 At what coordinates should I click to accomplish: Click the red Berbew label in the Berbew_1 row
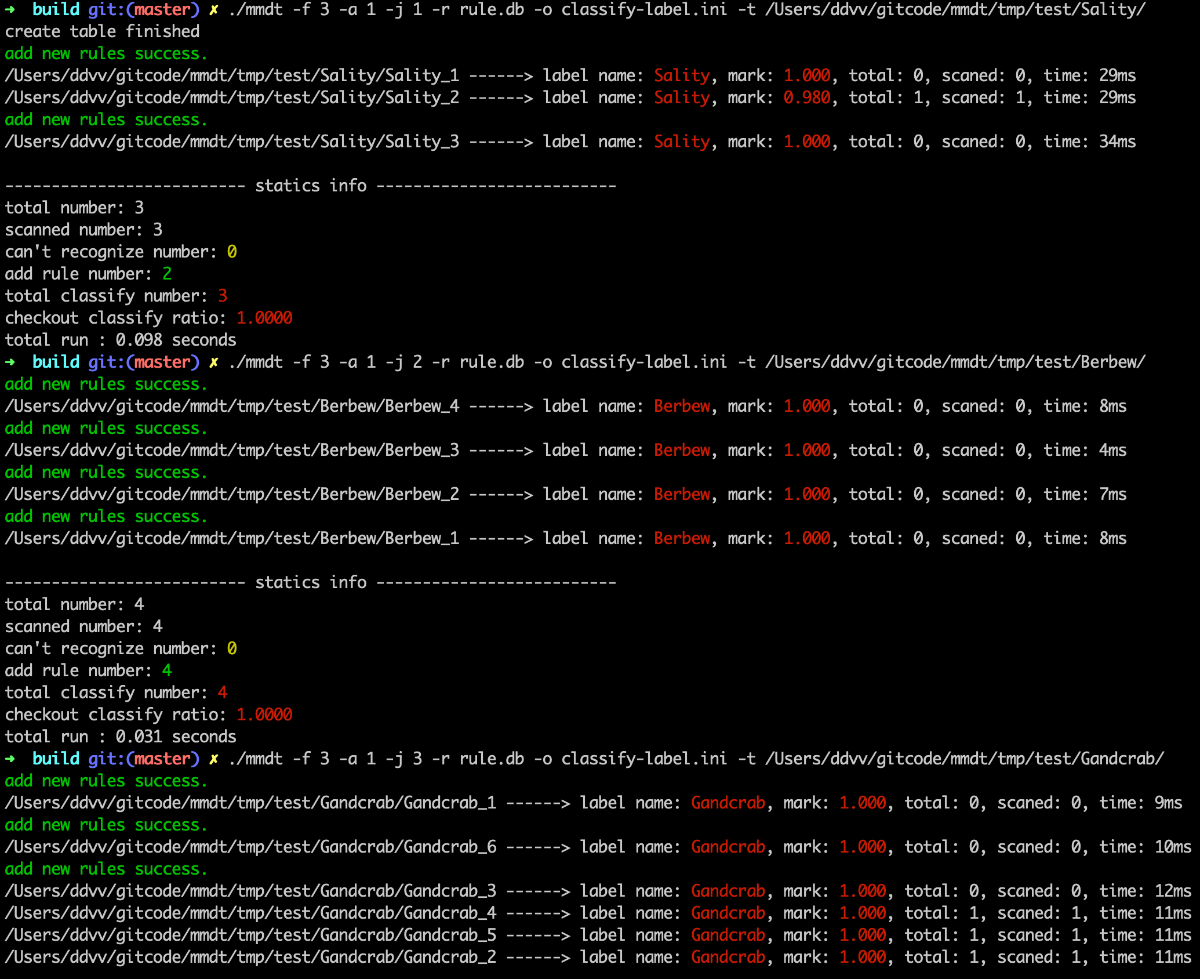click(682, 538)
